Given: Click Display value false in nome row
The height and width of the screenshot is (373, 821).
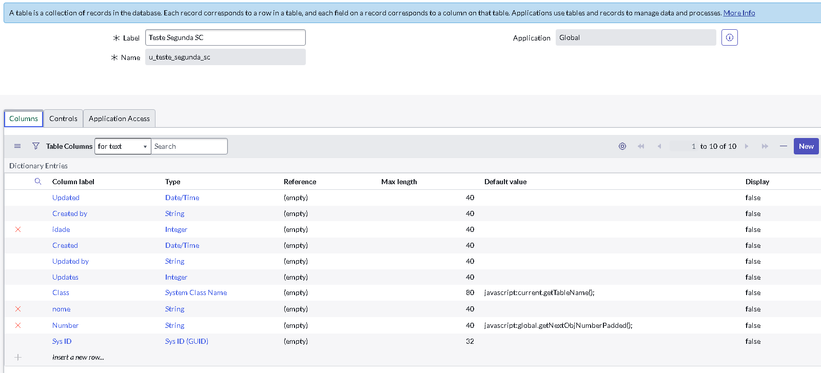Looking at the screenshot, I should pos(753,309).
